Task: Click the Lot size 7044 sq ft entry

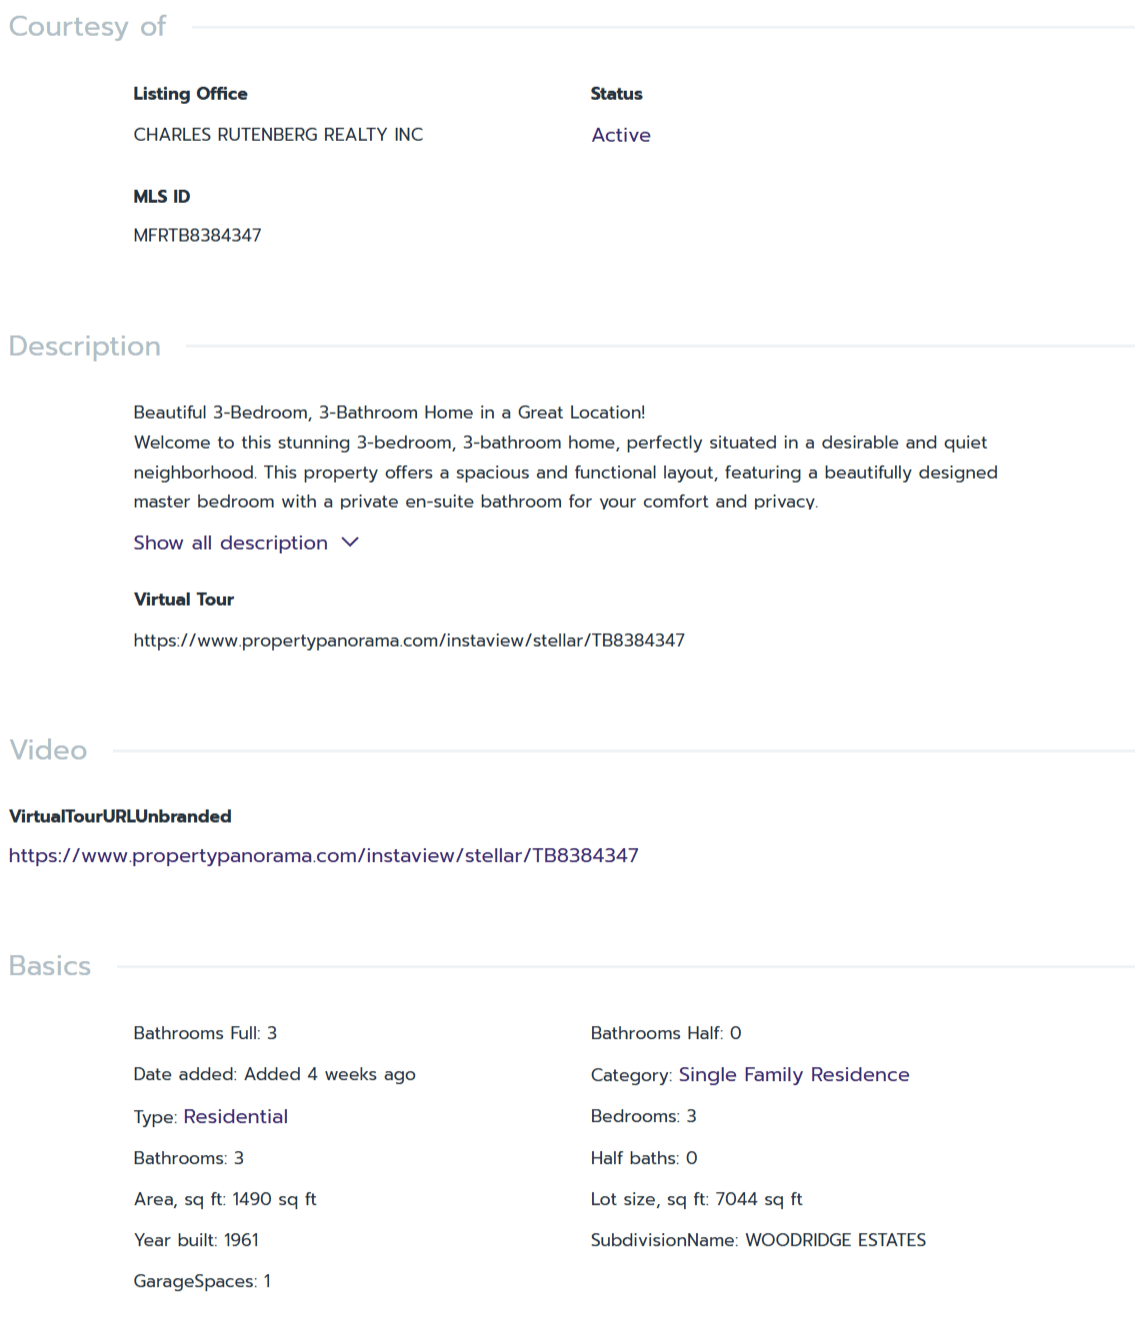Action: (696, 1199)
